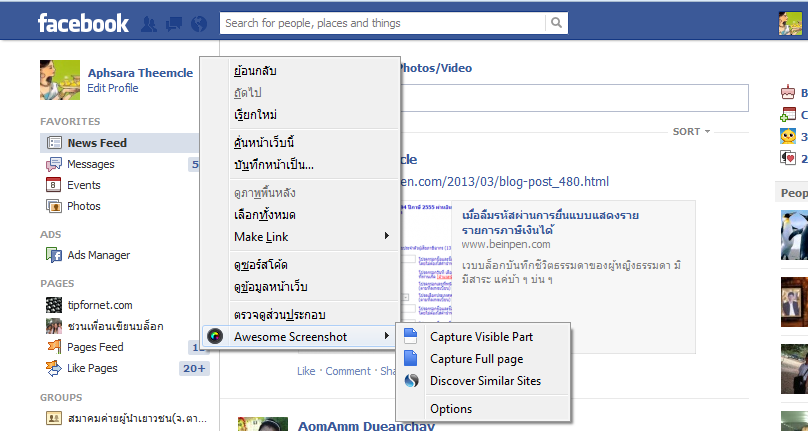Click the tipfornet.com page icon
The width and height of the screenshot is (808, 431).
coord(54,305)
